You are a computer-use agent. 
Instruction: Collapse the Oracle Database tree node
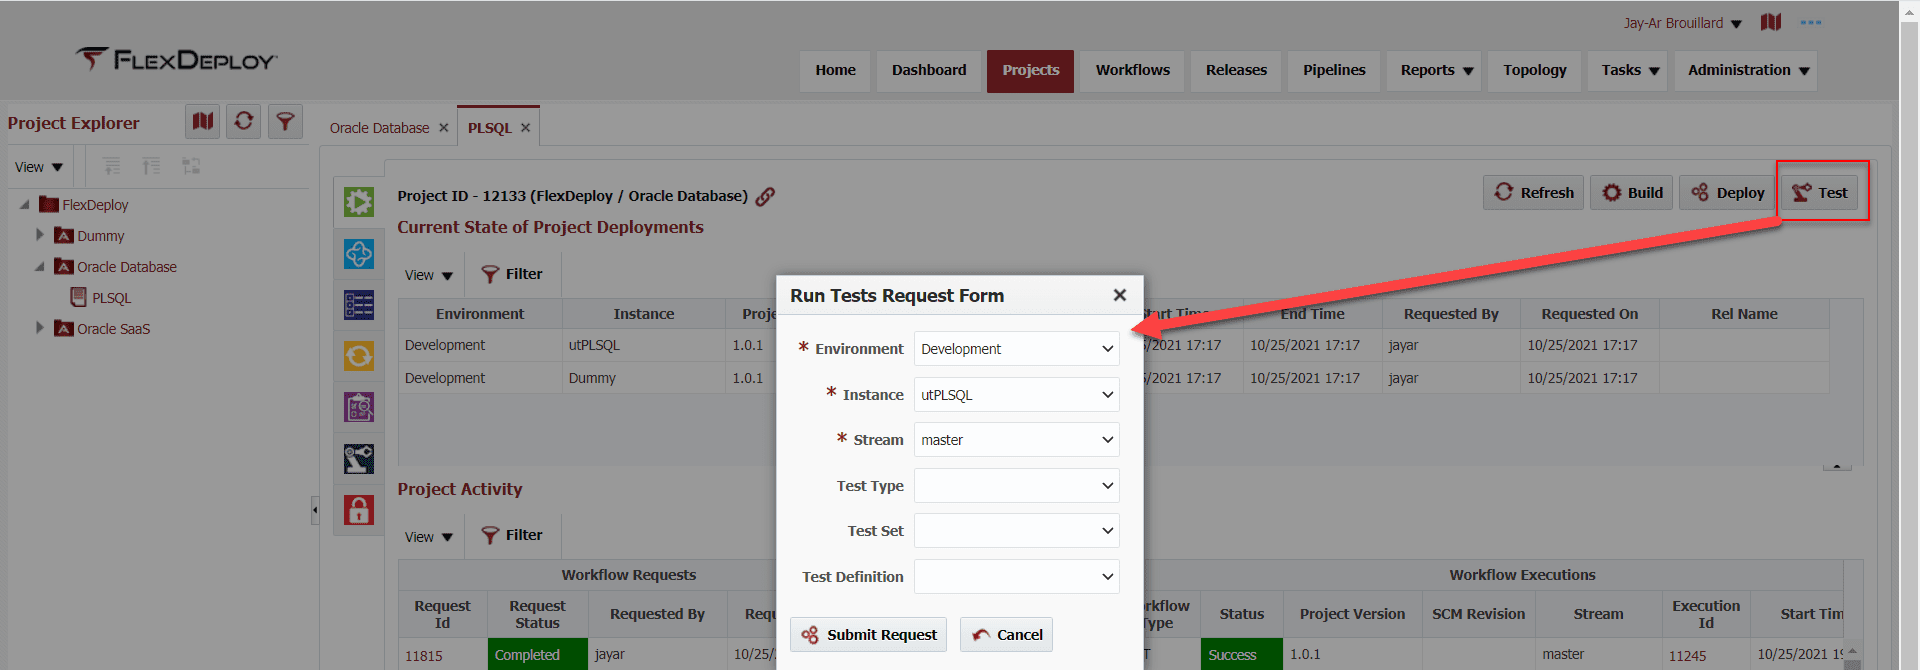click(40, 266)
